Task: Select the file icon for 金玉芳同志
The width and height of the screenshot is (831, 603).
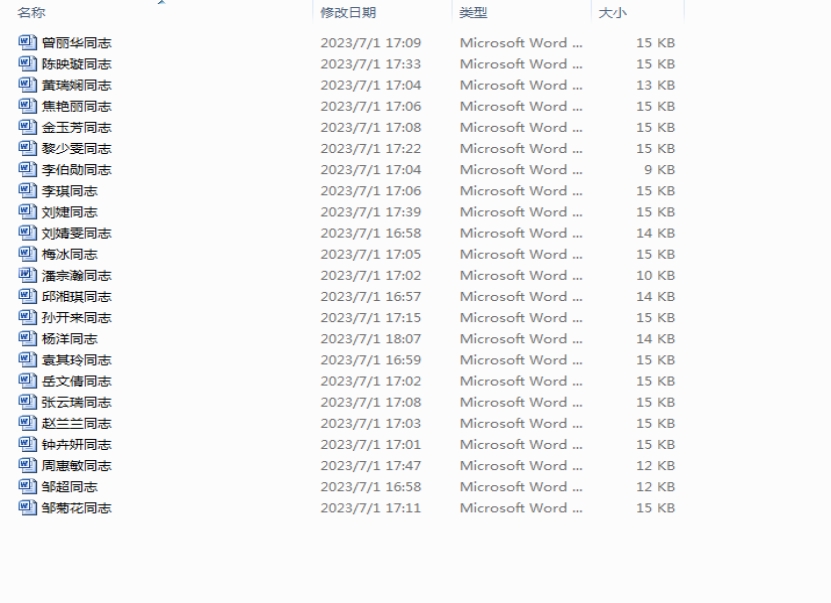Action: pos(27,127)
